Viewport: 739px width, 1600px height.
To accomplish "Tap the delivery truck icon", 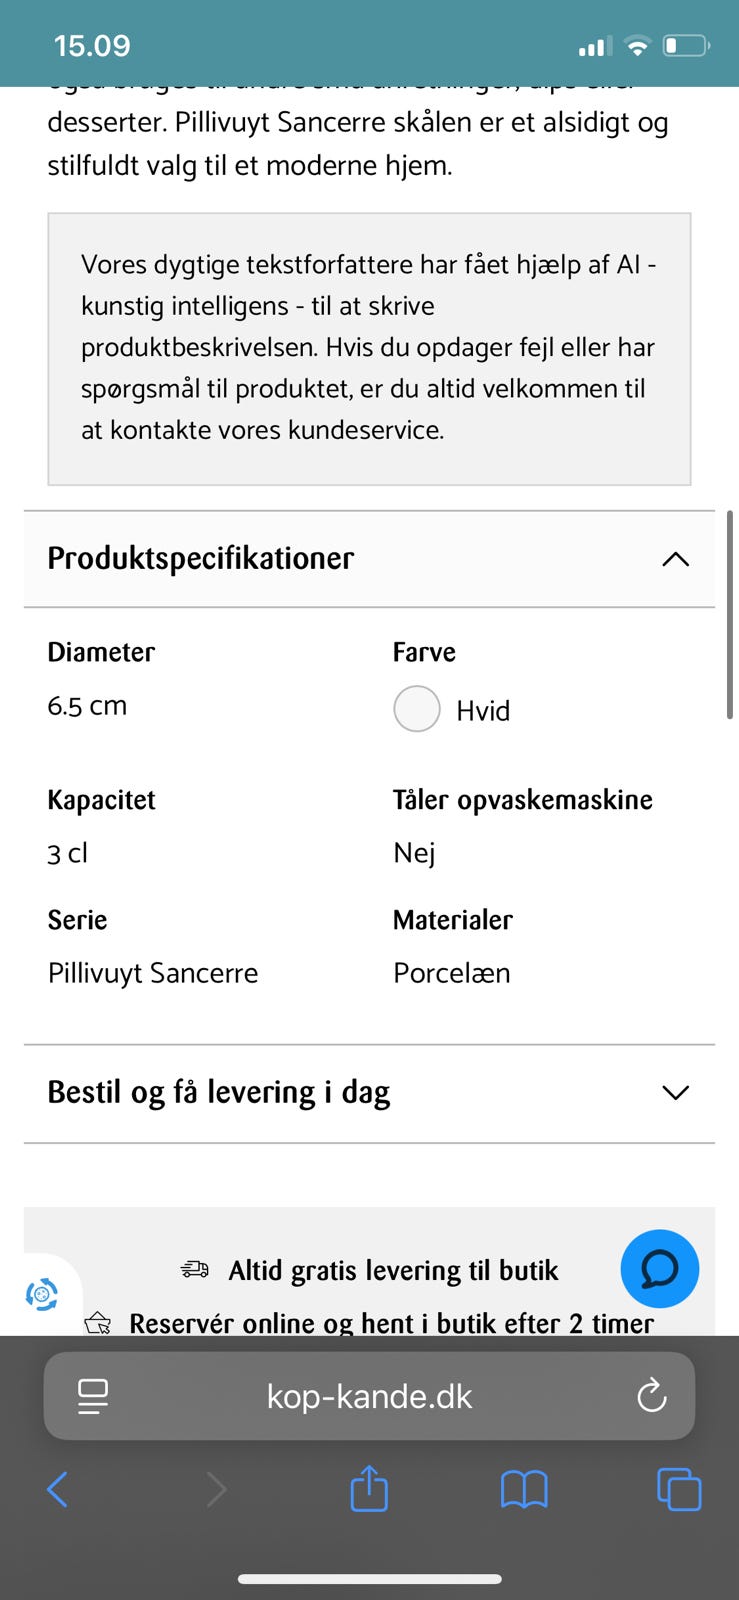I will [195, 1270].
